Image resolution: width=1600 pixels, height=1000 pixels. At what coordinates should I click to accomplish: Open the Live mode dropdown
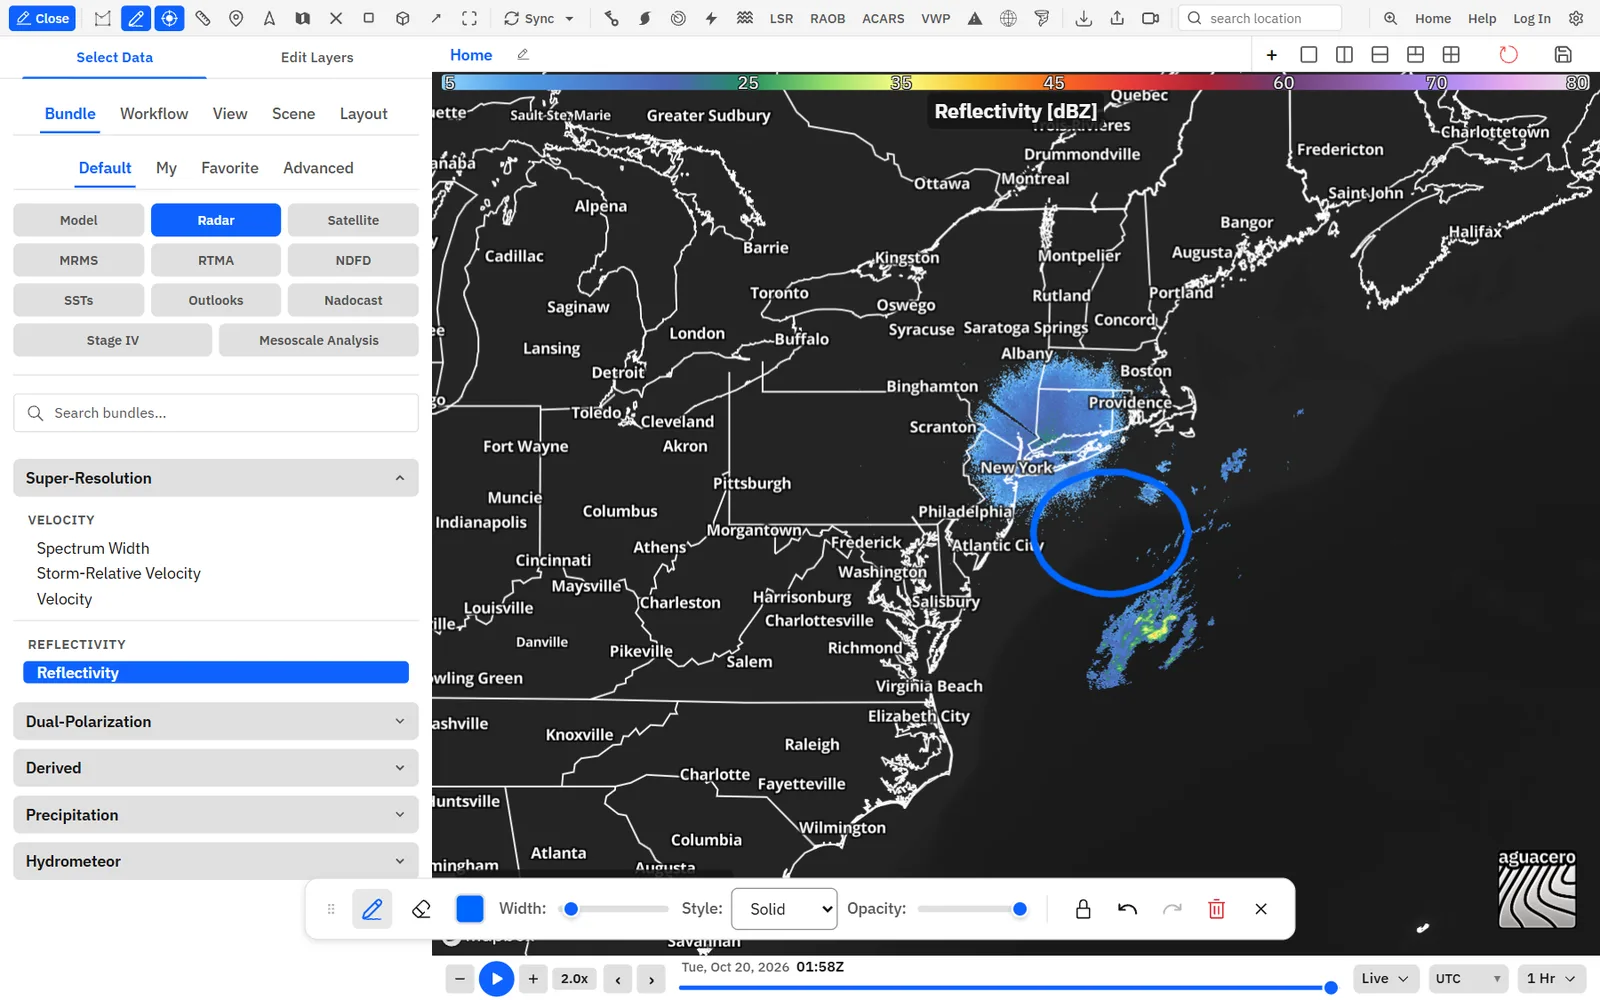click(x=1385, y=979)
